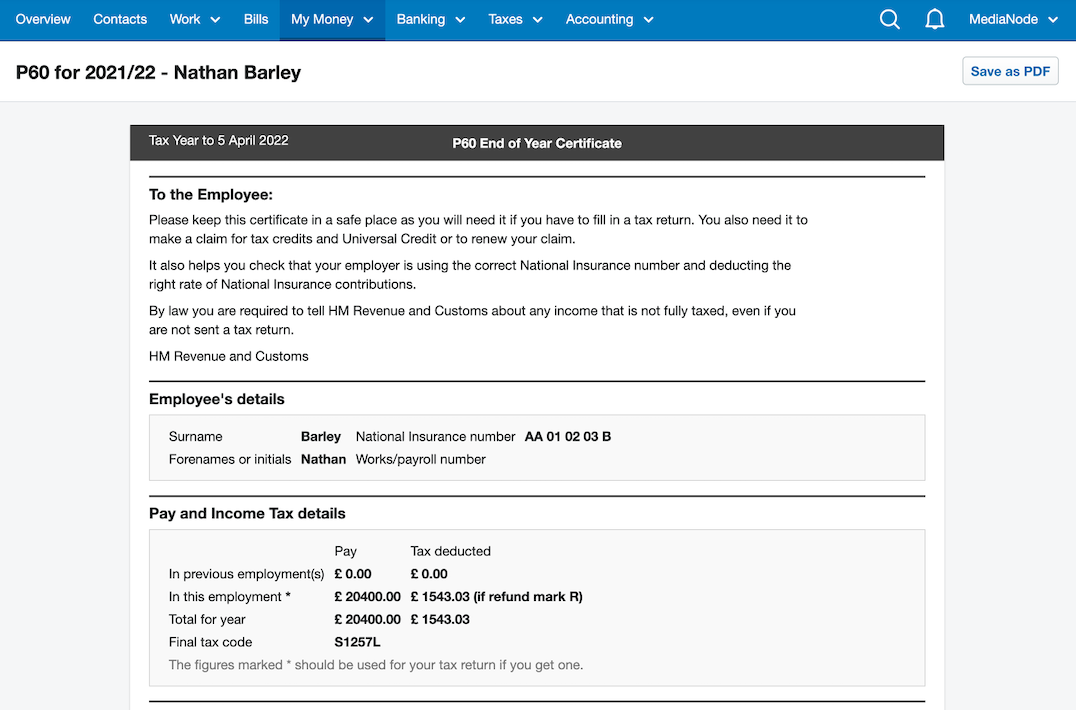Screen dimensions: 1076x710
Task: Click the magnifying glass in the navigation bar
Action: (x=889, y=19)
